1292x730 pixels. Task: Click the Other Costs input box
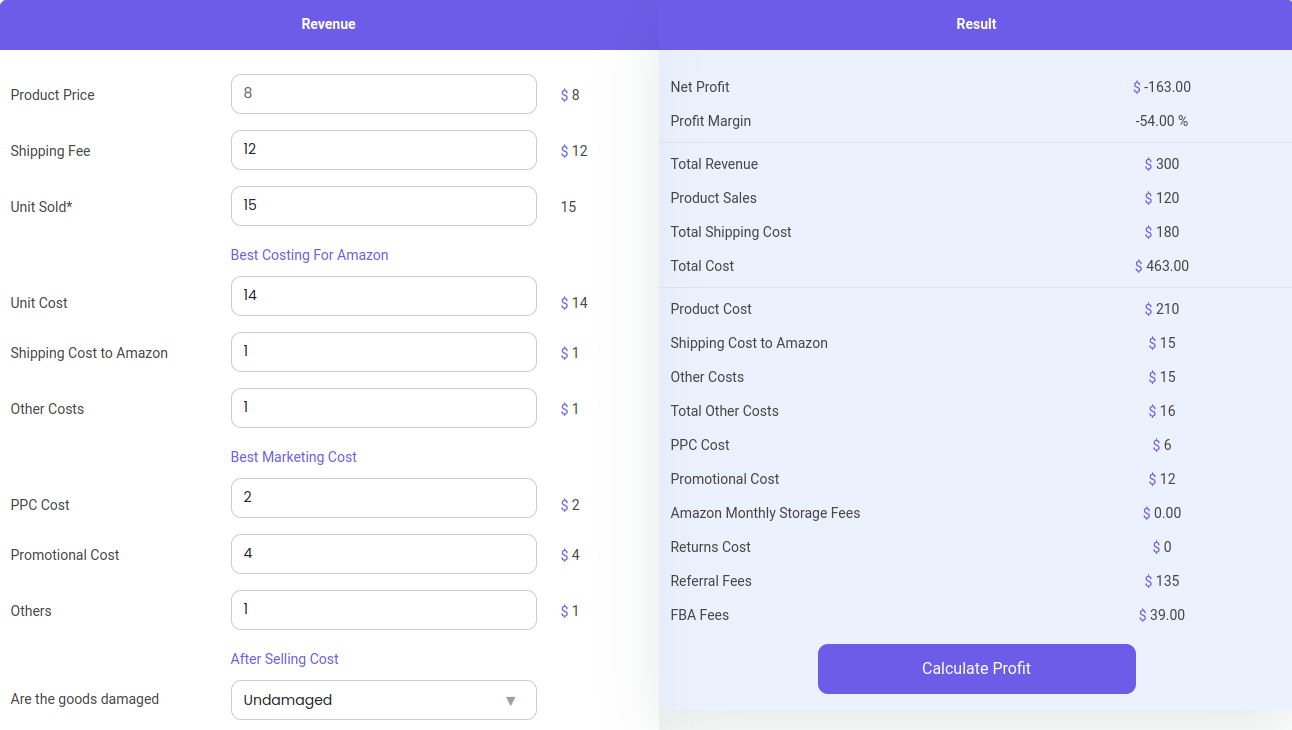point(383,408)
